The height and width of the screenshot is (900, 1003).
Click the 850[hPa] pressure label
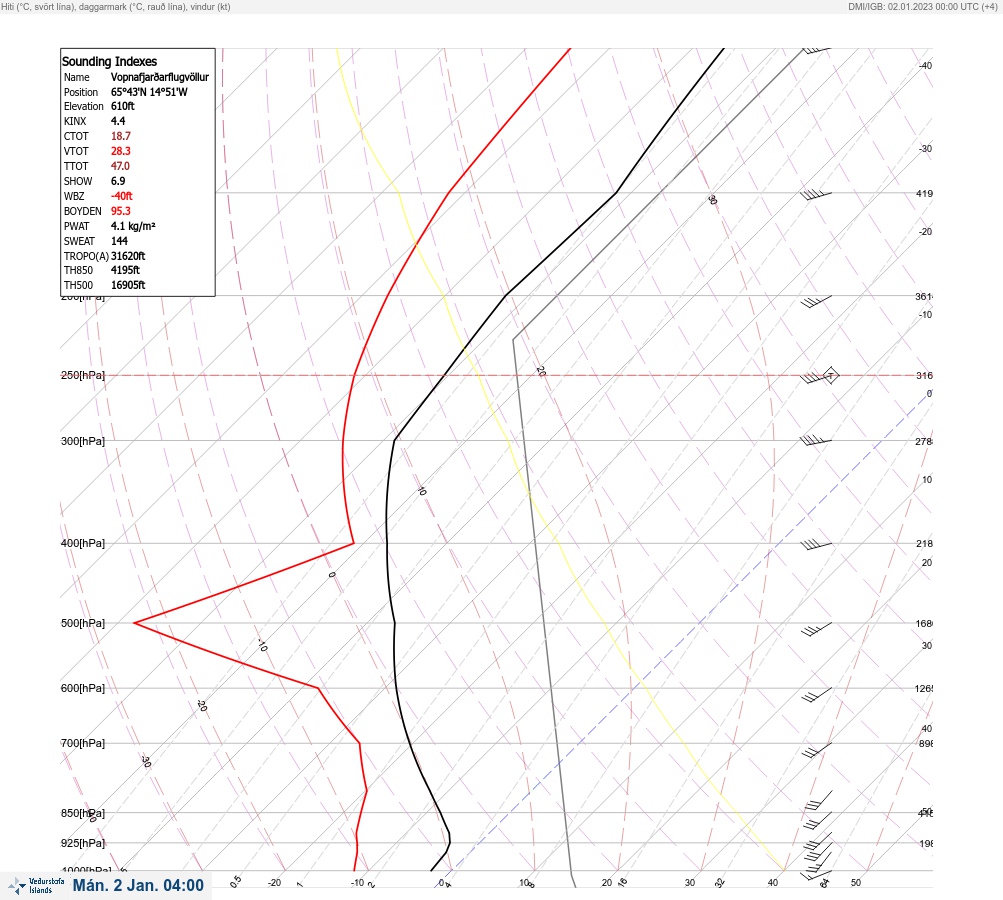83,813
